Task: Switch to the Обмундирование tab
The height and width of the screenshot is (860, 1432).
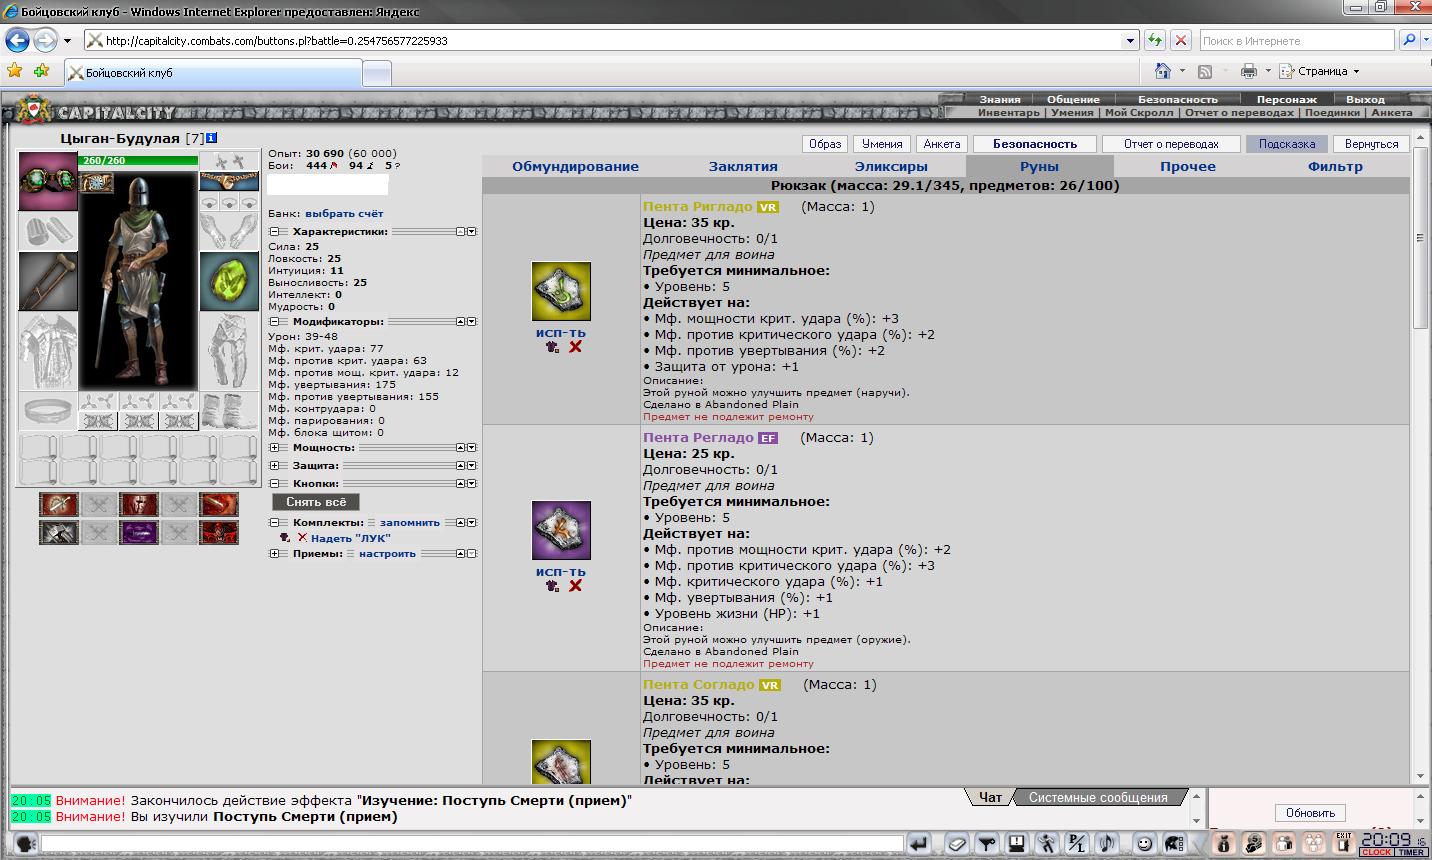Action: pyautogui.click(x=575, y=167)
